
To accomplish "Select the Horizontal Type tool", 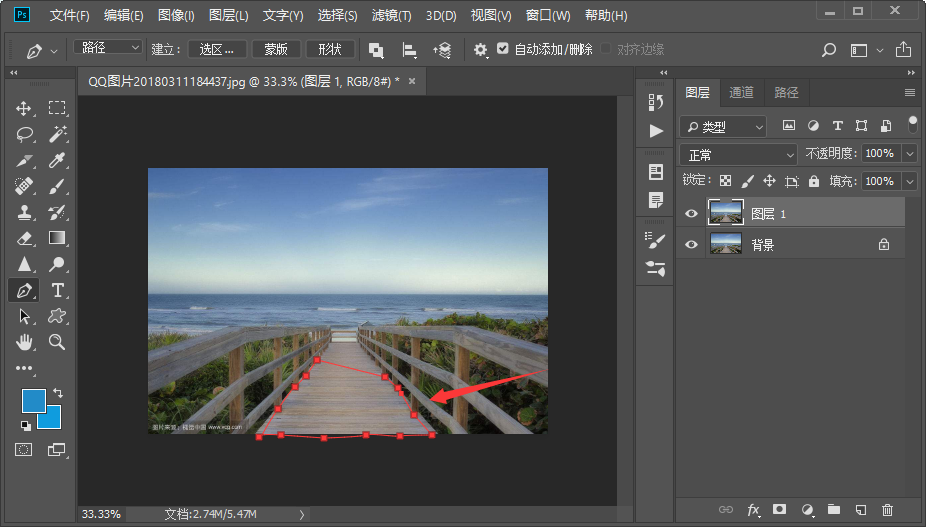I will pyautogui.click(x=58, y=290).
